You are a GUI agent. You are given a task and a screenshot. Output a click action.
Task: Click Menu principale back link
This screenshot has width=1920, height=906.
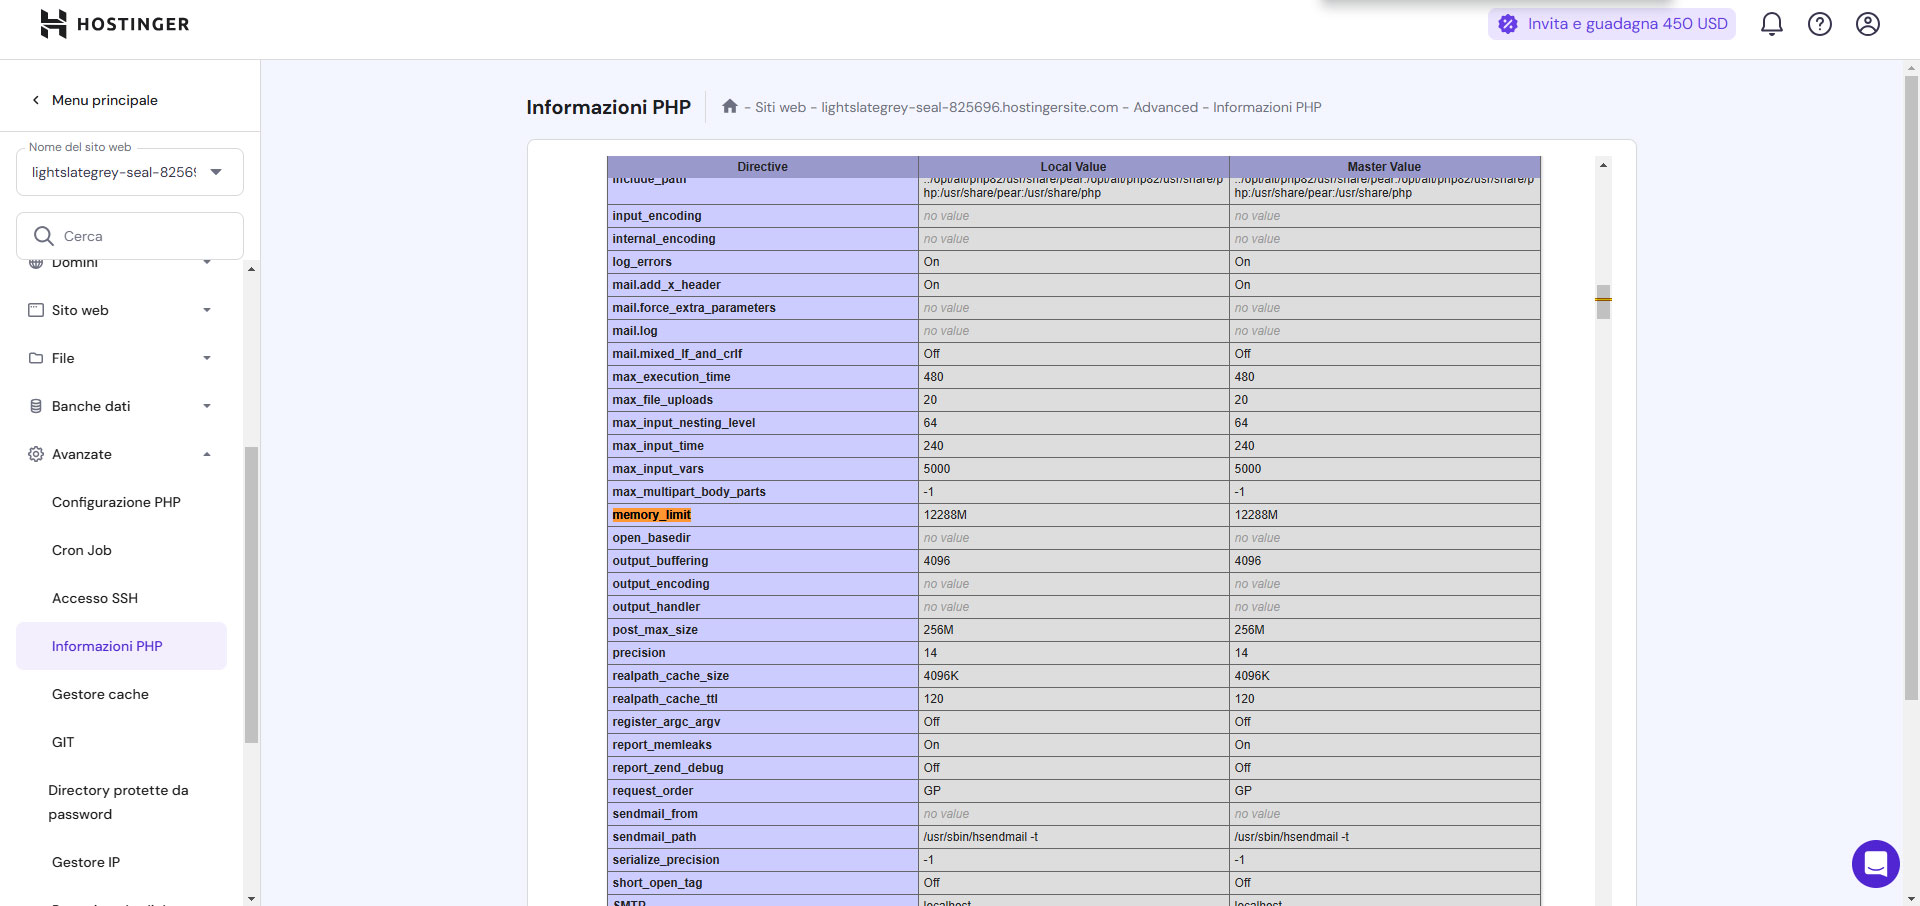[105, 100]
